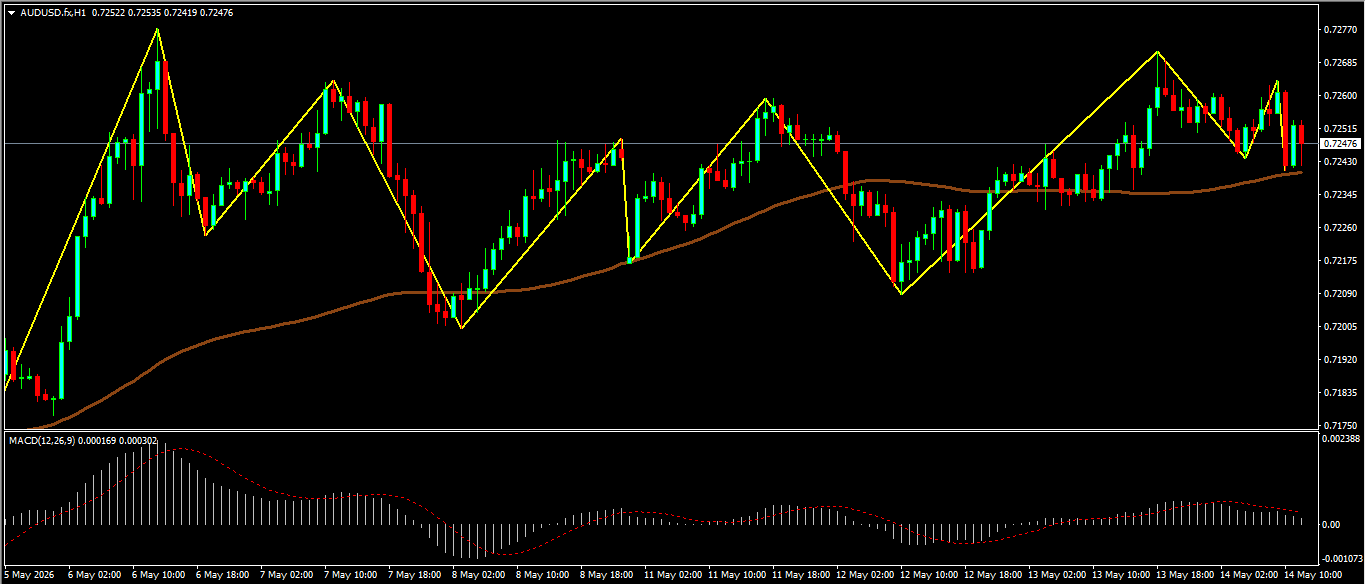Click the 12 May 18:00 time label
Viewport: 1366px width, 584px height.
(x=993, y=576)
